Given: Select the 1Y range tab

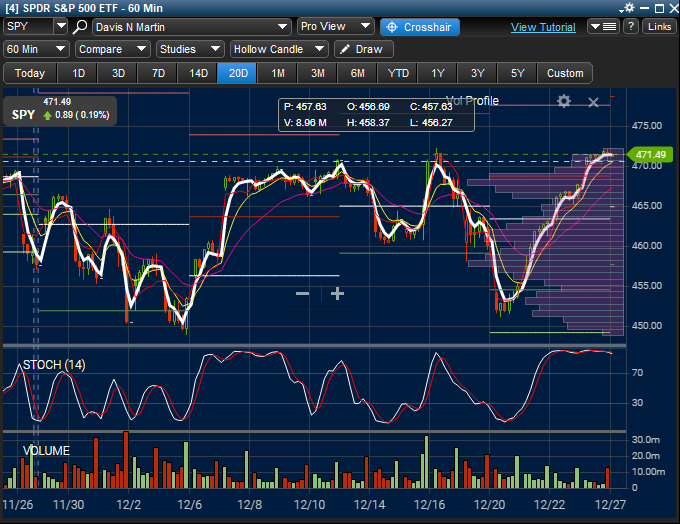Looking at the screenshot, I should coord(438,73).
